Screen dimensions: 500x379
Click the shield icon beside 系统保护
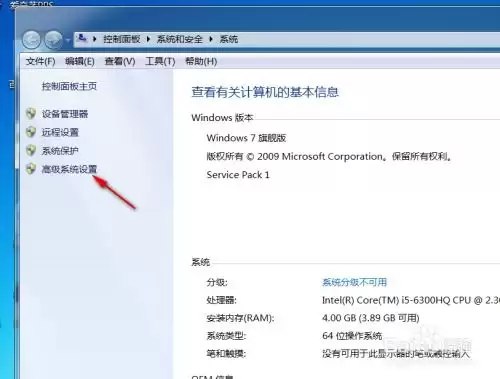coord(31,150)
